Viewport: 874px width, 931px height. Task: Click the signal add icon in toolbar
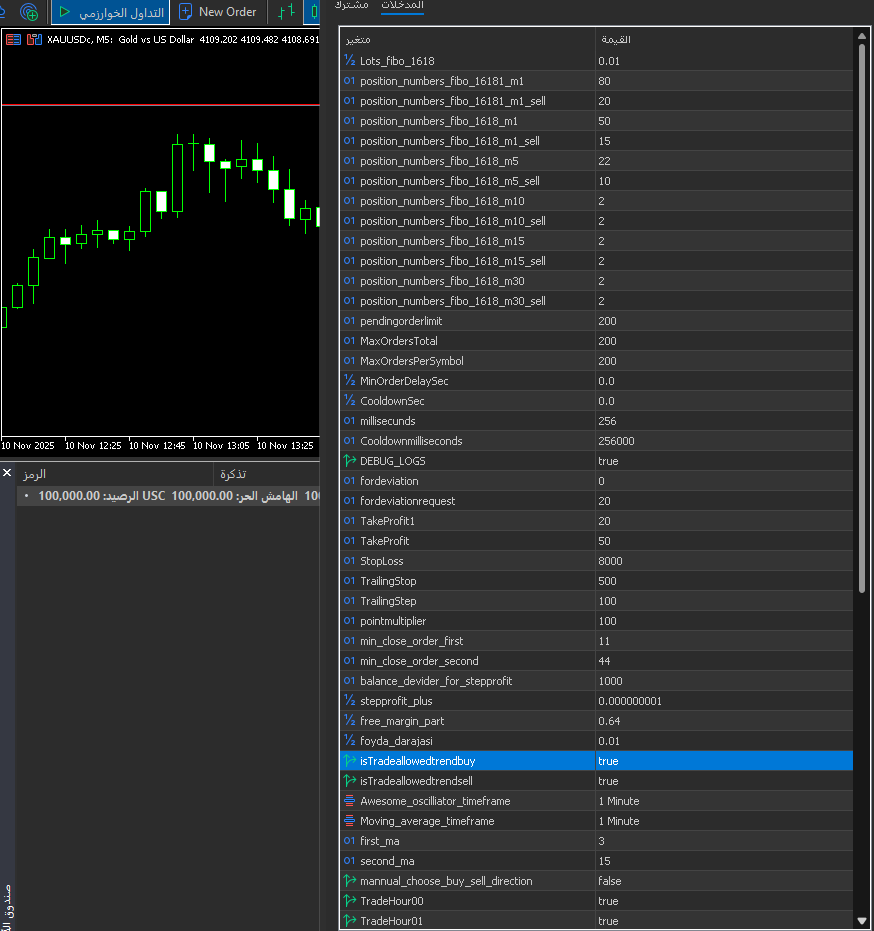30,12
